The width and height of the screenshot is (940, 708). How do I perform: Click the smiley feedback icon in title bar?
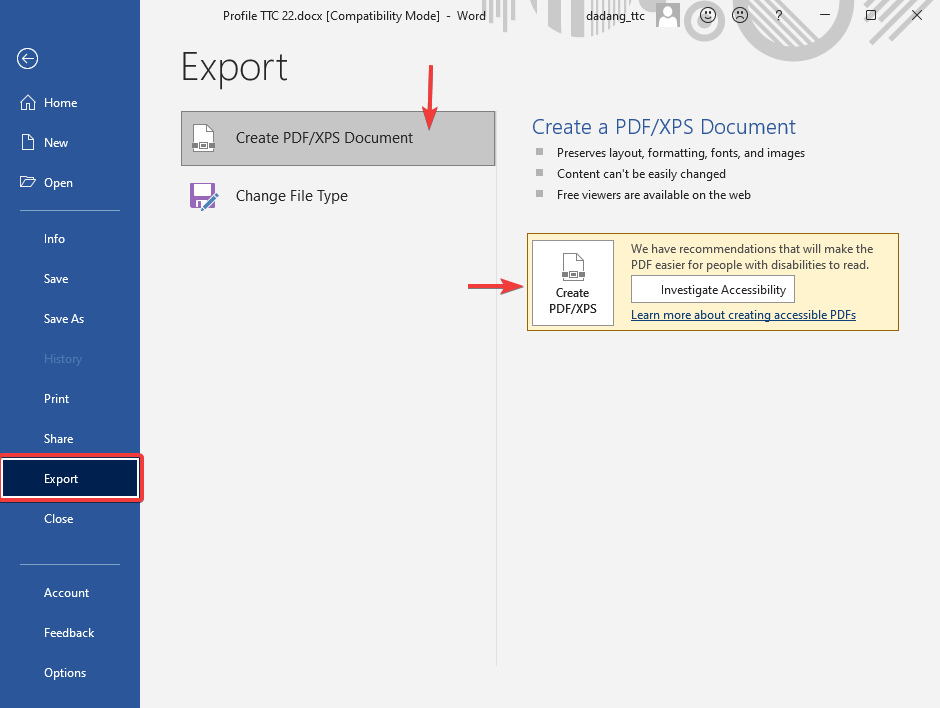pos(708,16)
